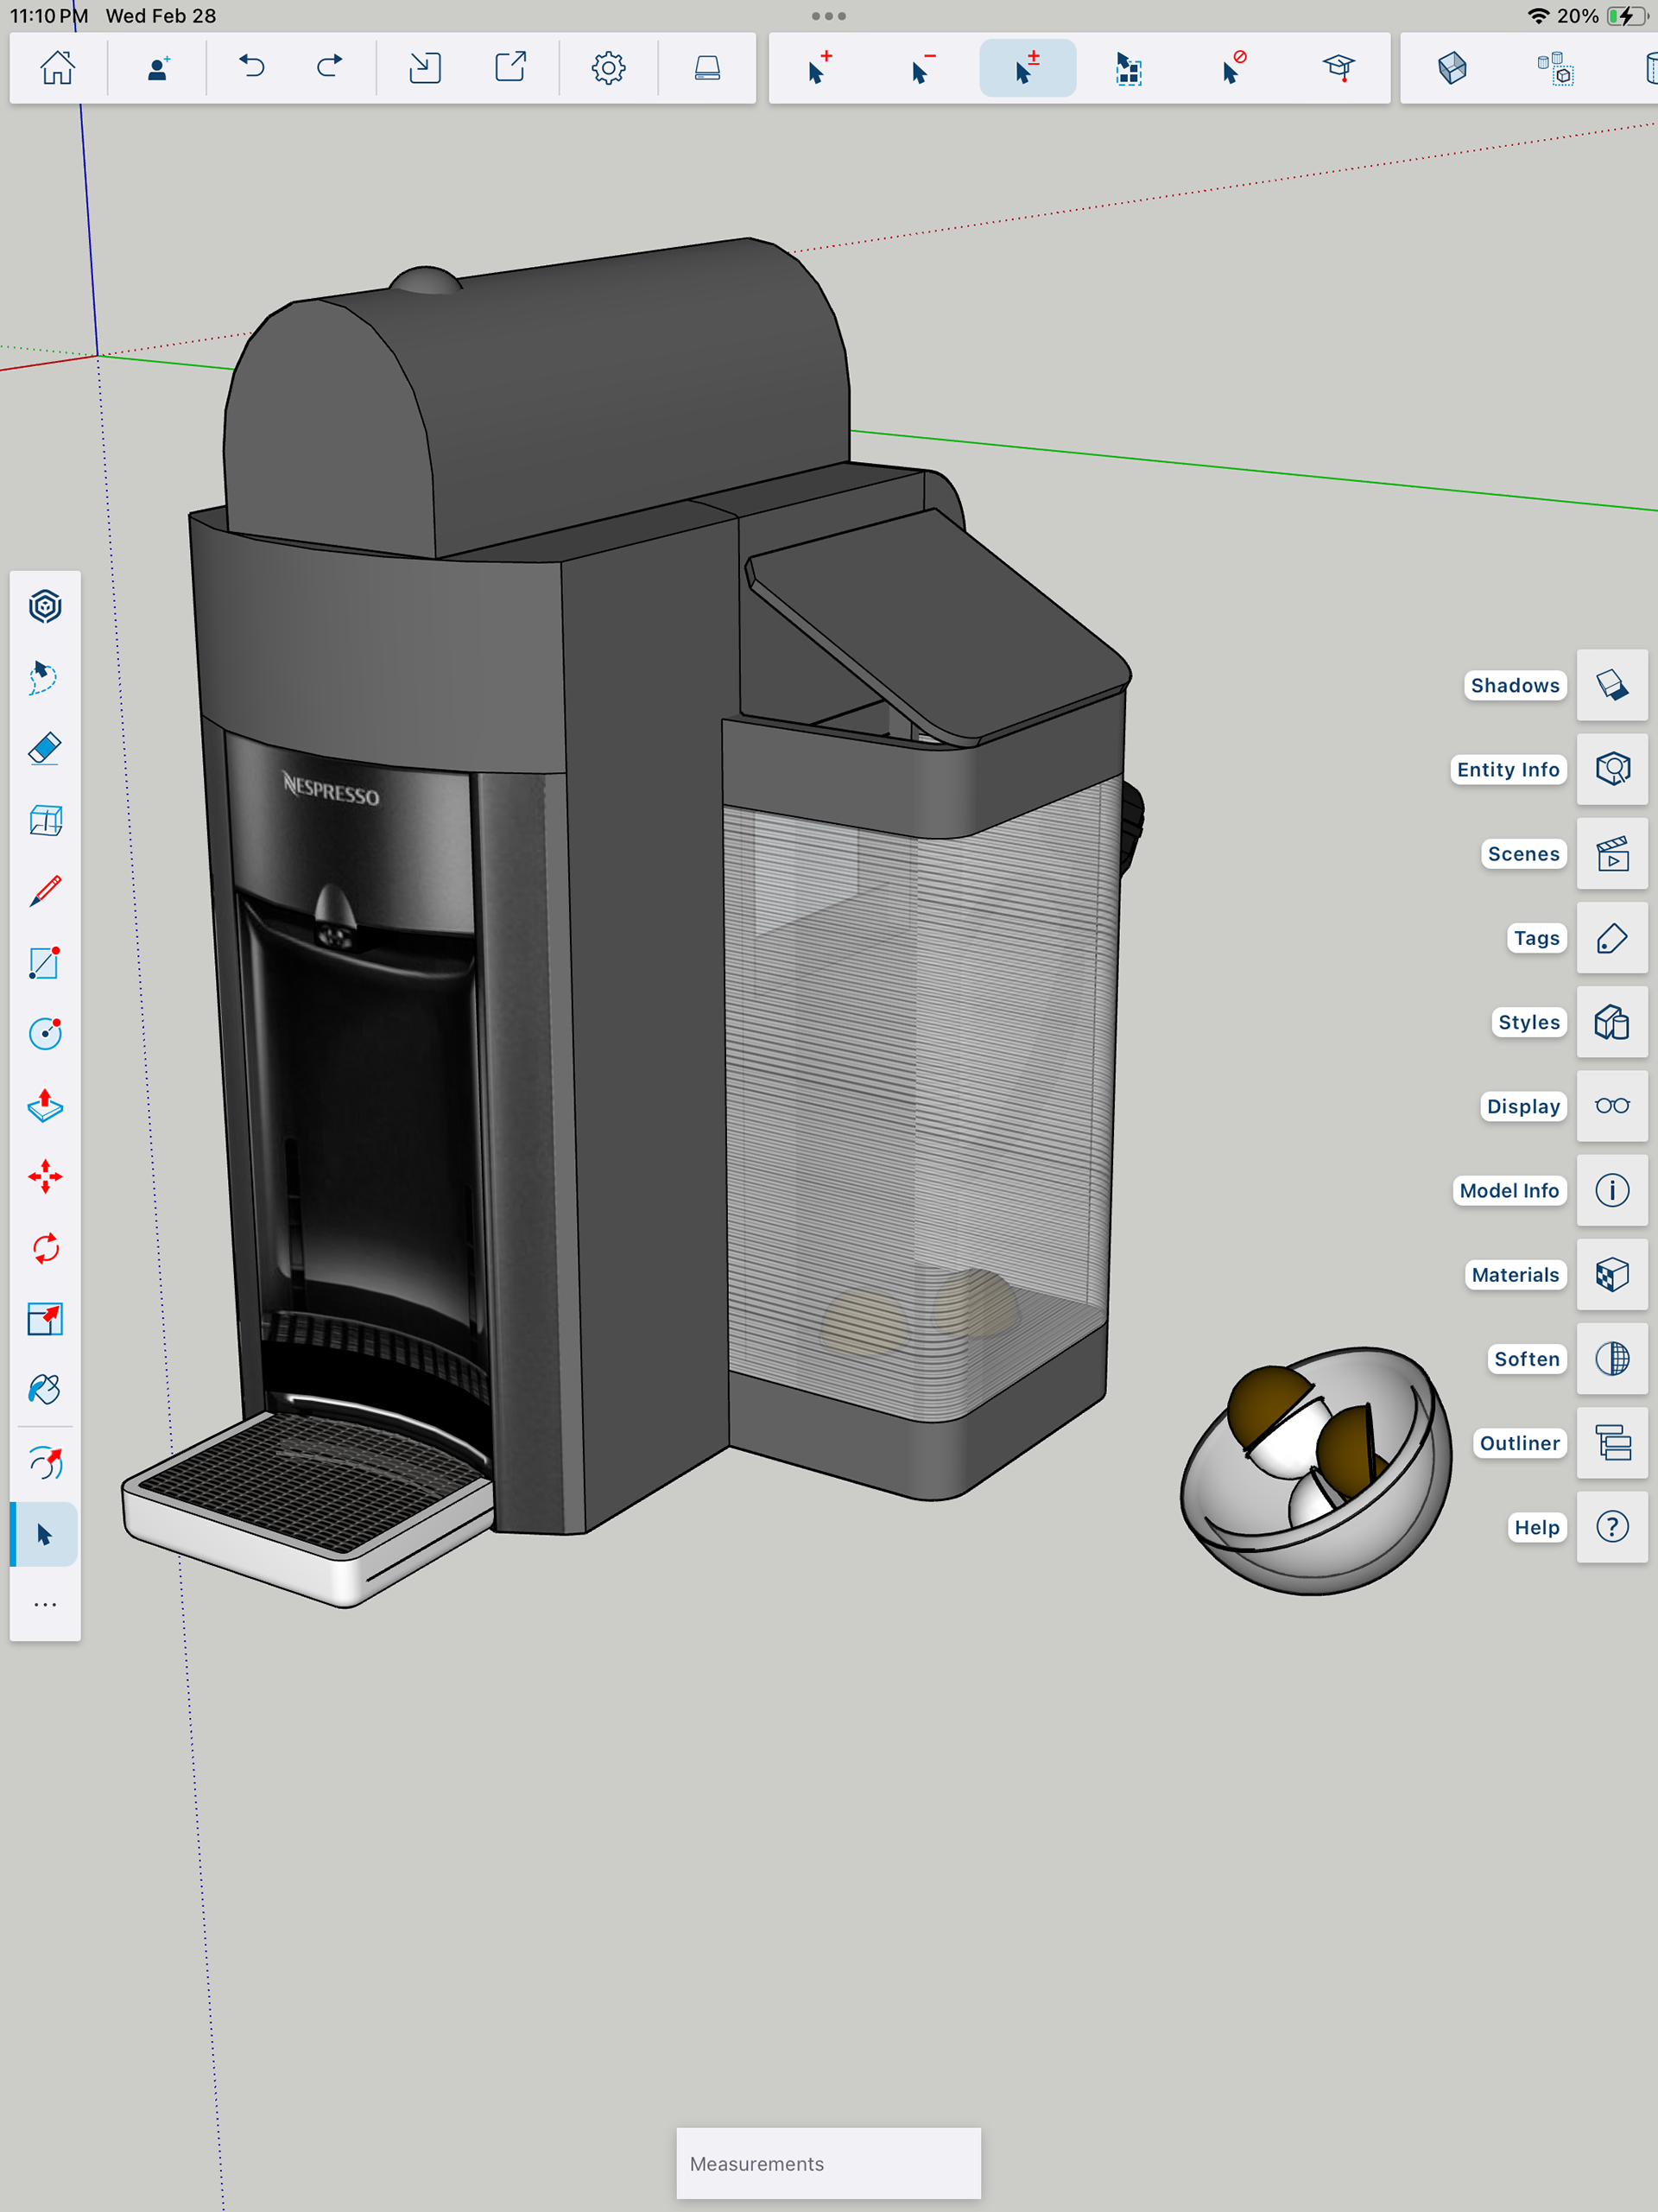Viewport: 1658px width, 2212px height.
Task: Toggle add/subtract selection mode
Action: tap(1027, 68)
